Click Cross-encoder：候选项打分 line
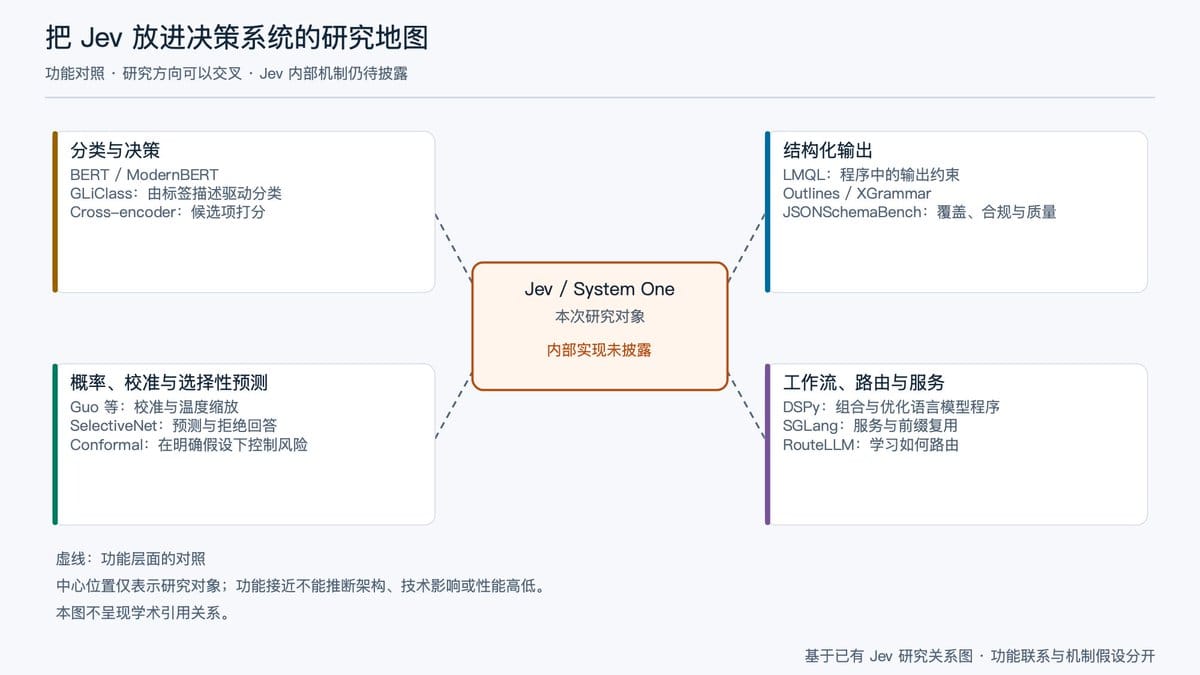This screenshot has width=1200, height=675. pyautogui.click(x=168, y=212)
